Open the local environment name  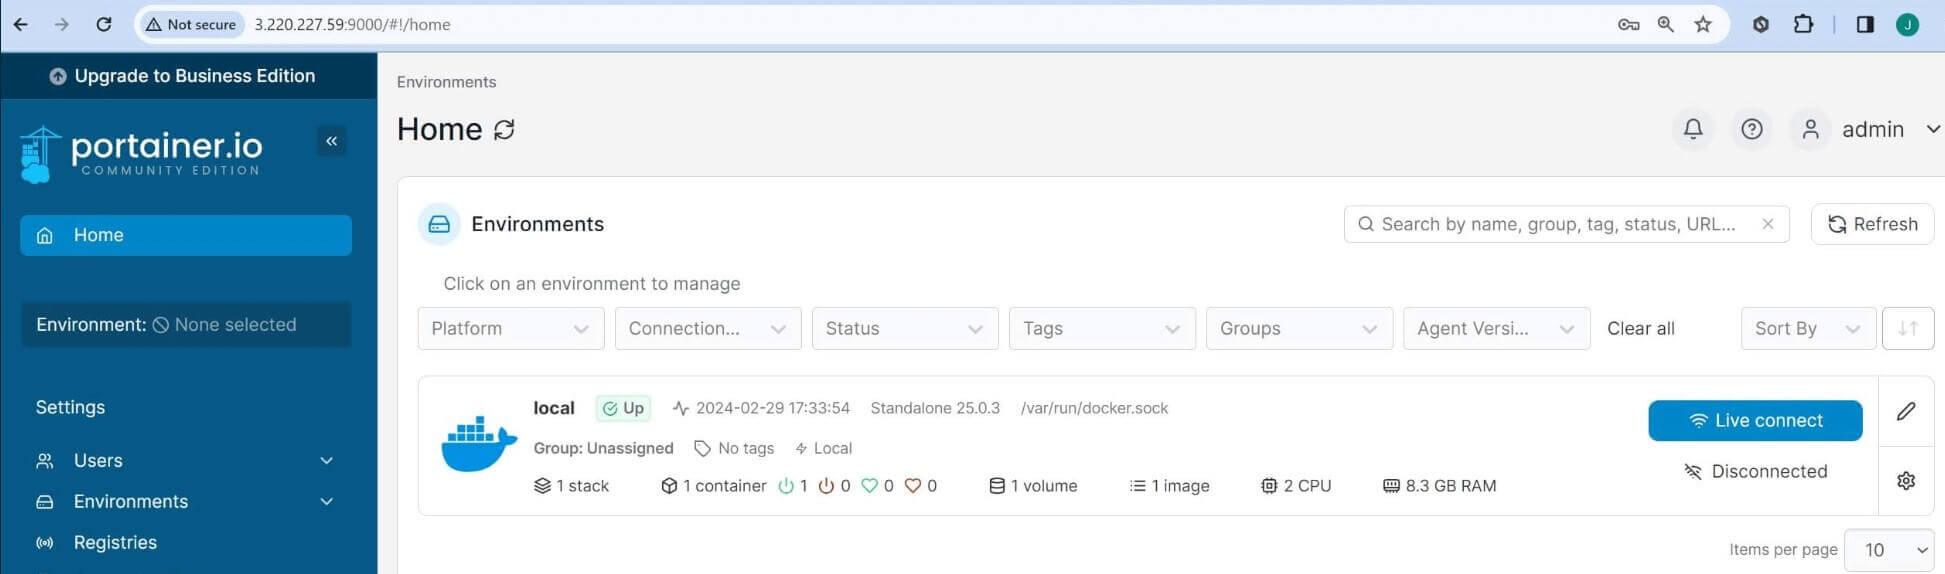tap(554, 408)
